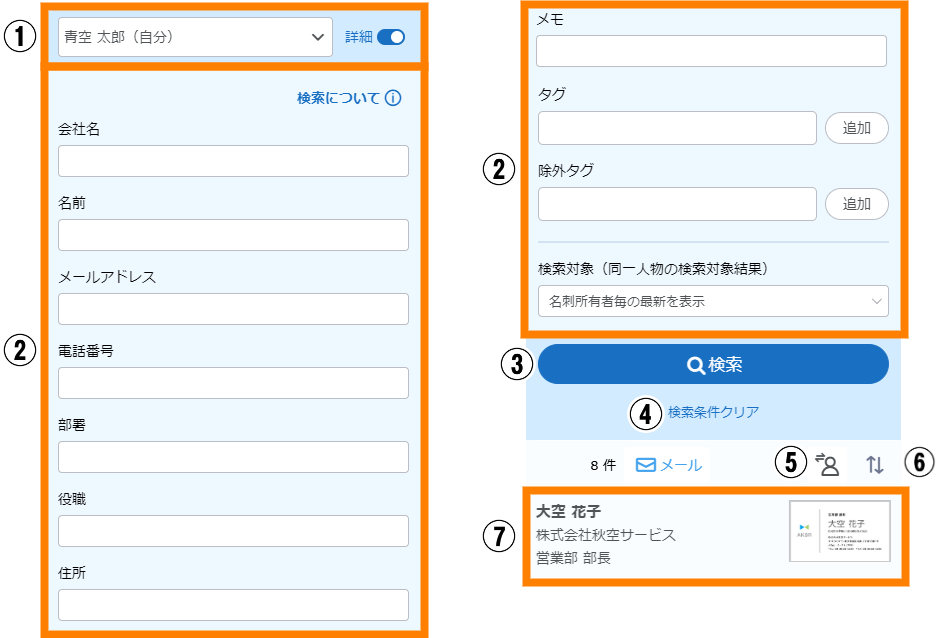Click the 検索条件クリア link
938x638 pixels.
(x=713, y=411)
